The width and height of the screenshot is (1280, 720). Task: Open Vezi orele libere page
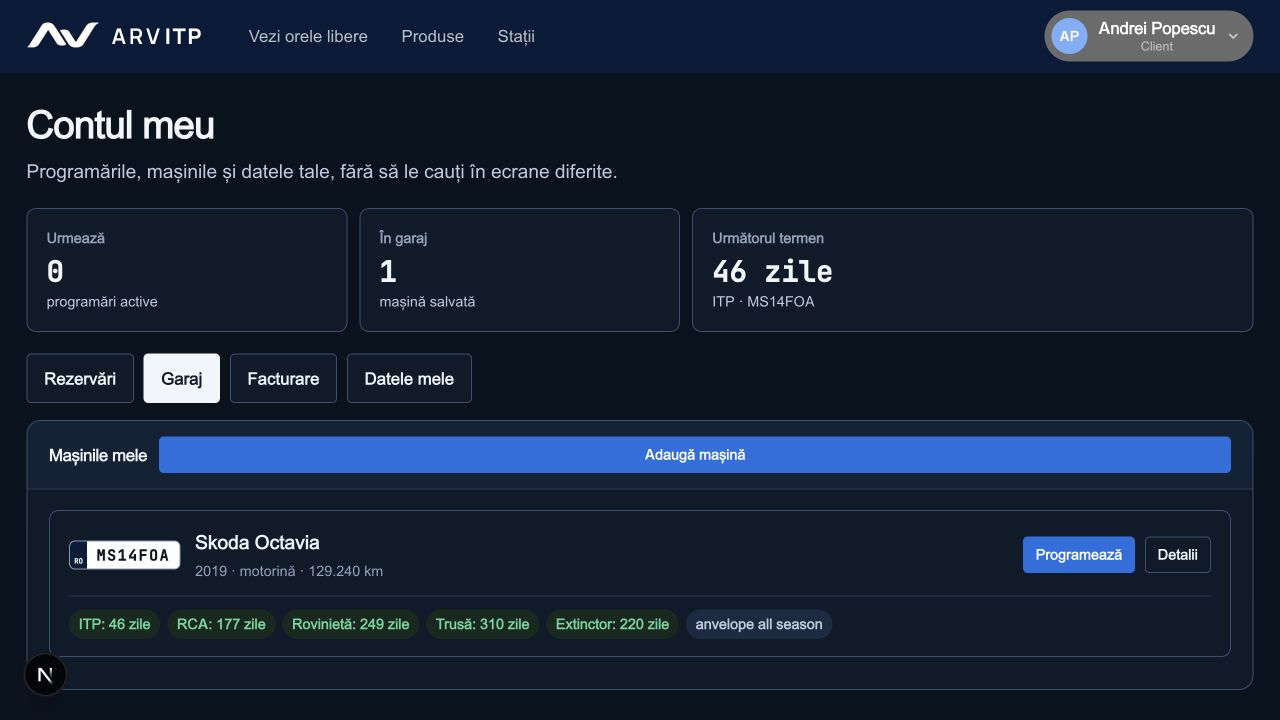[308, 36]
